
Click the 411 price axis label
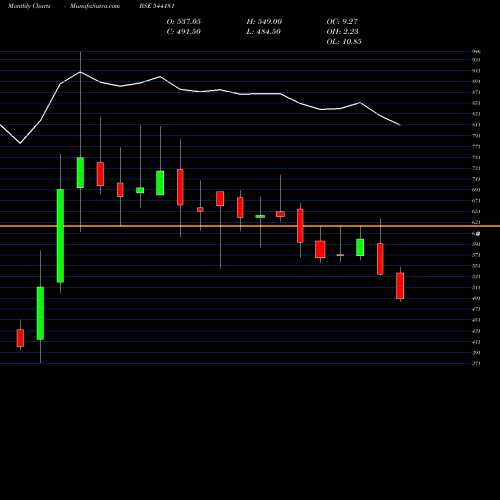pyautogui.click(x=476, y=342)
